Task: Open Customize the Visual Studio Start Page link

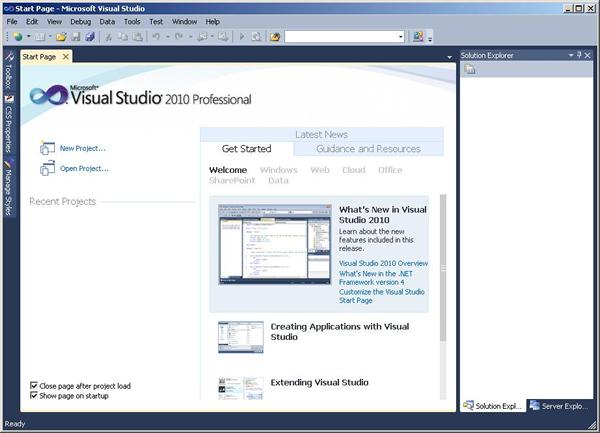Action: coord(382,296)
